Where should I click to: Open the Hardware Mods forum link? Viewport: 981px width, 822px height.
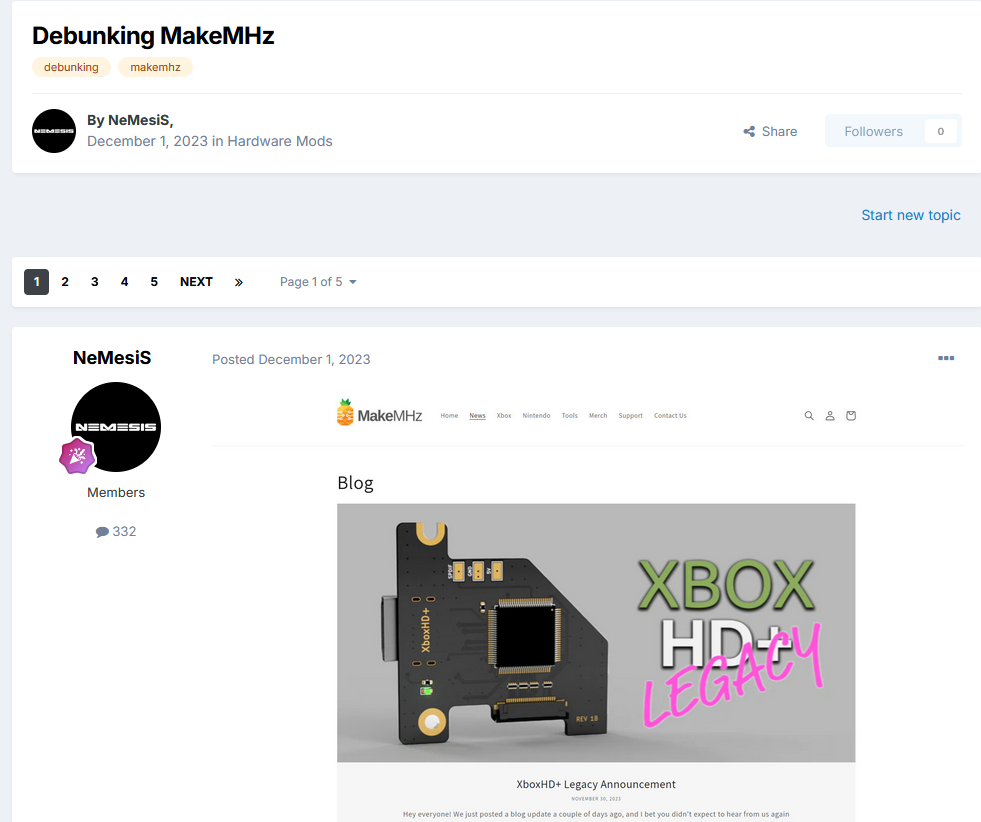pos(280,141)
